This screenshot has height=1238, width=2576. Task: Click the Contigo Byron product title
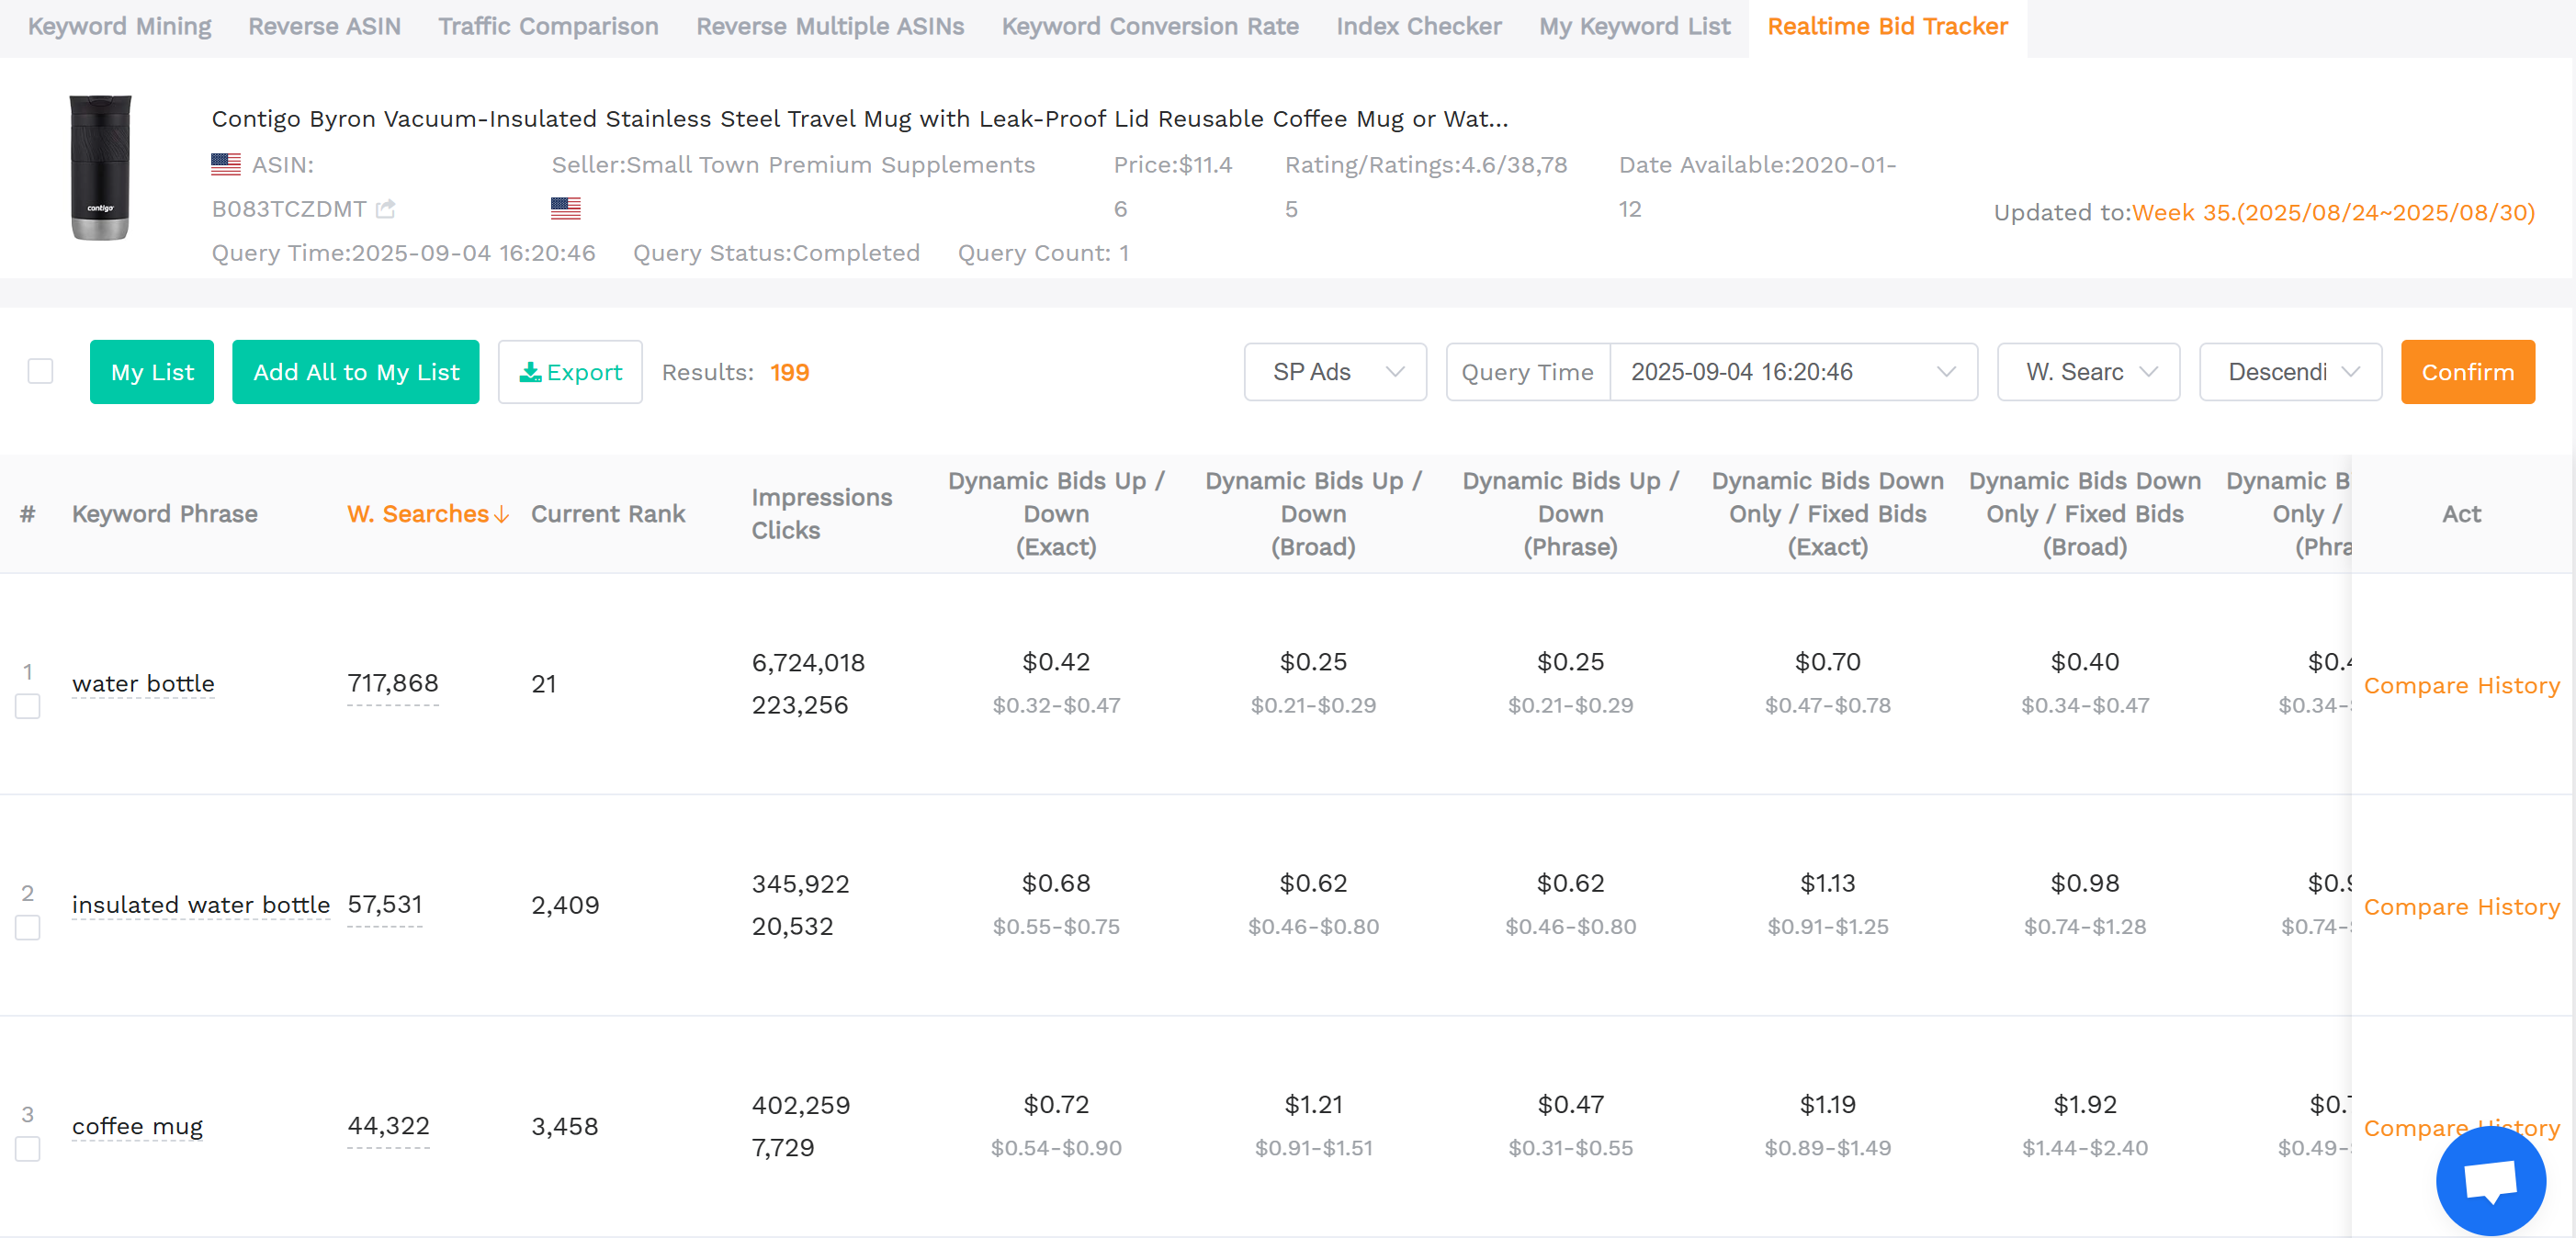click(x=859, y=118)
